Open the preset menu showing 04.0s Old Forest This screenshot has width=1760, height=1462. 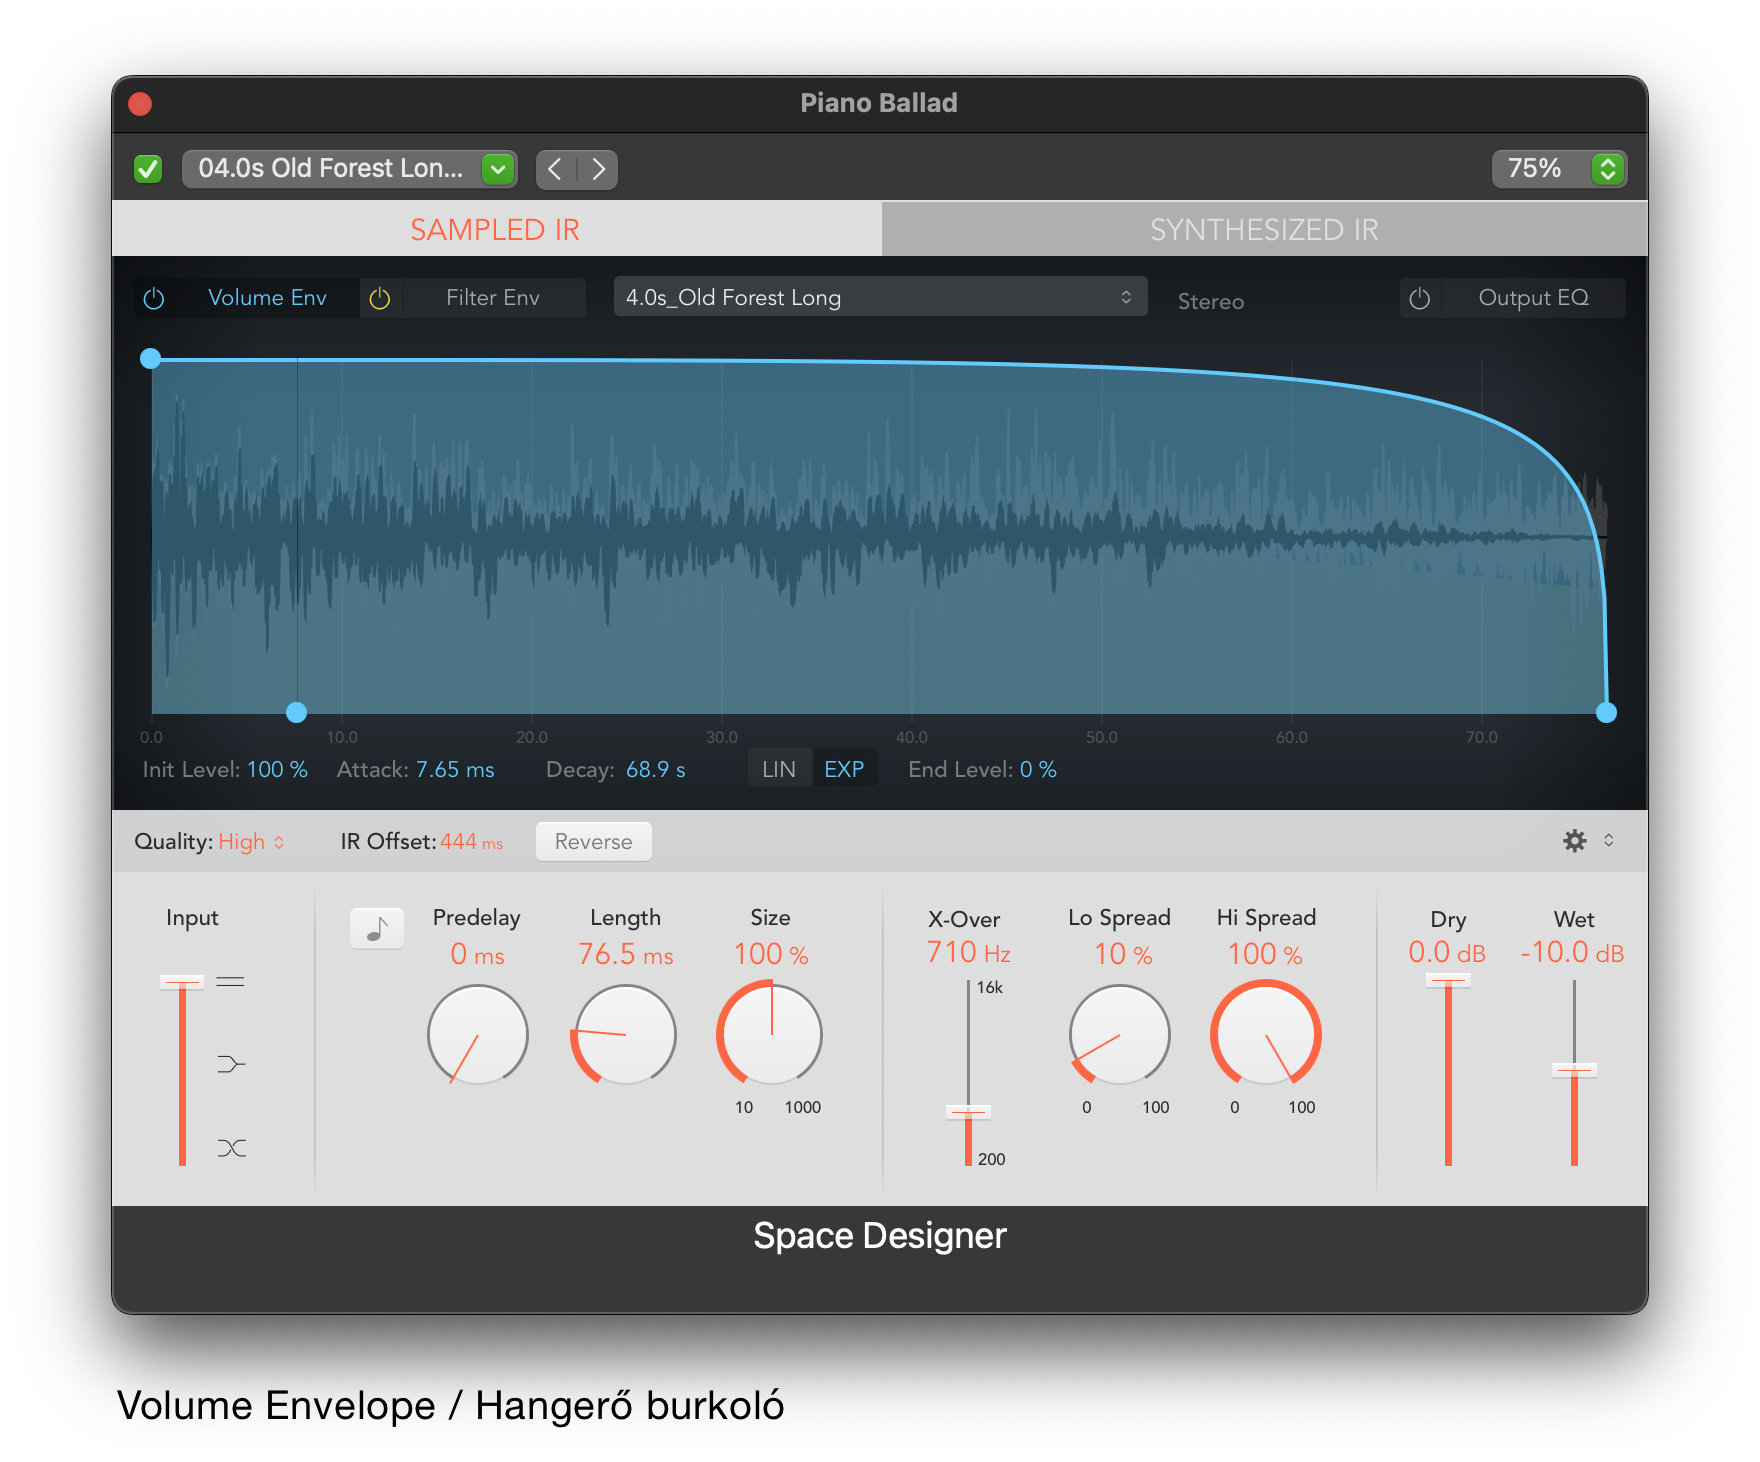click(x=349, y=169)
